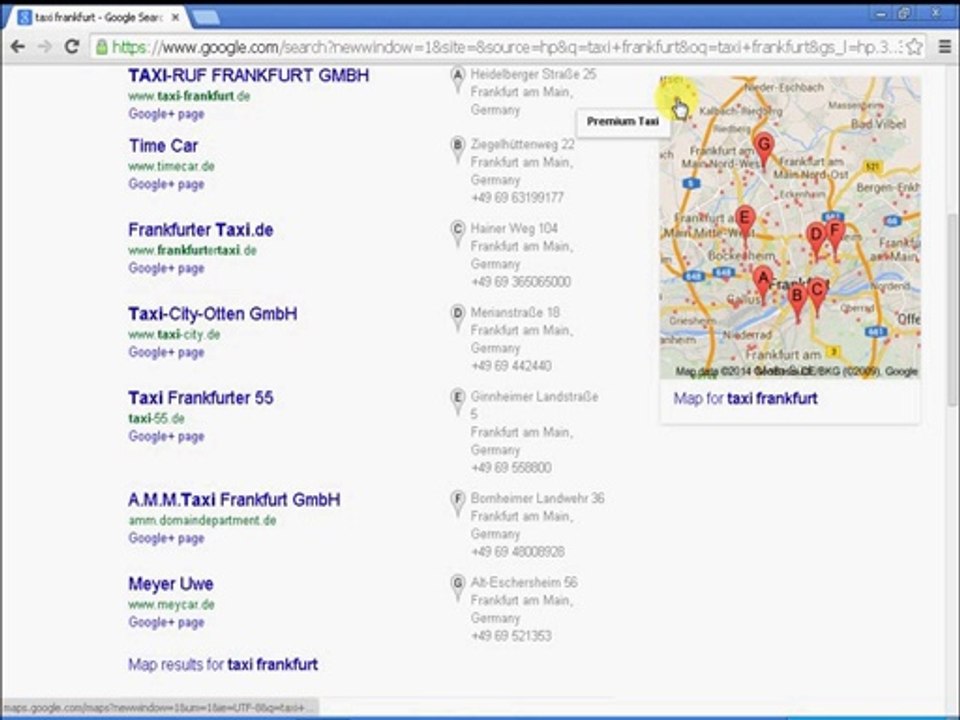The width and height of the screenshot is (960, 720).
Task: Click gray marker D next to Merianstraße
Action: coord(457,317)
